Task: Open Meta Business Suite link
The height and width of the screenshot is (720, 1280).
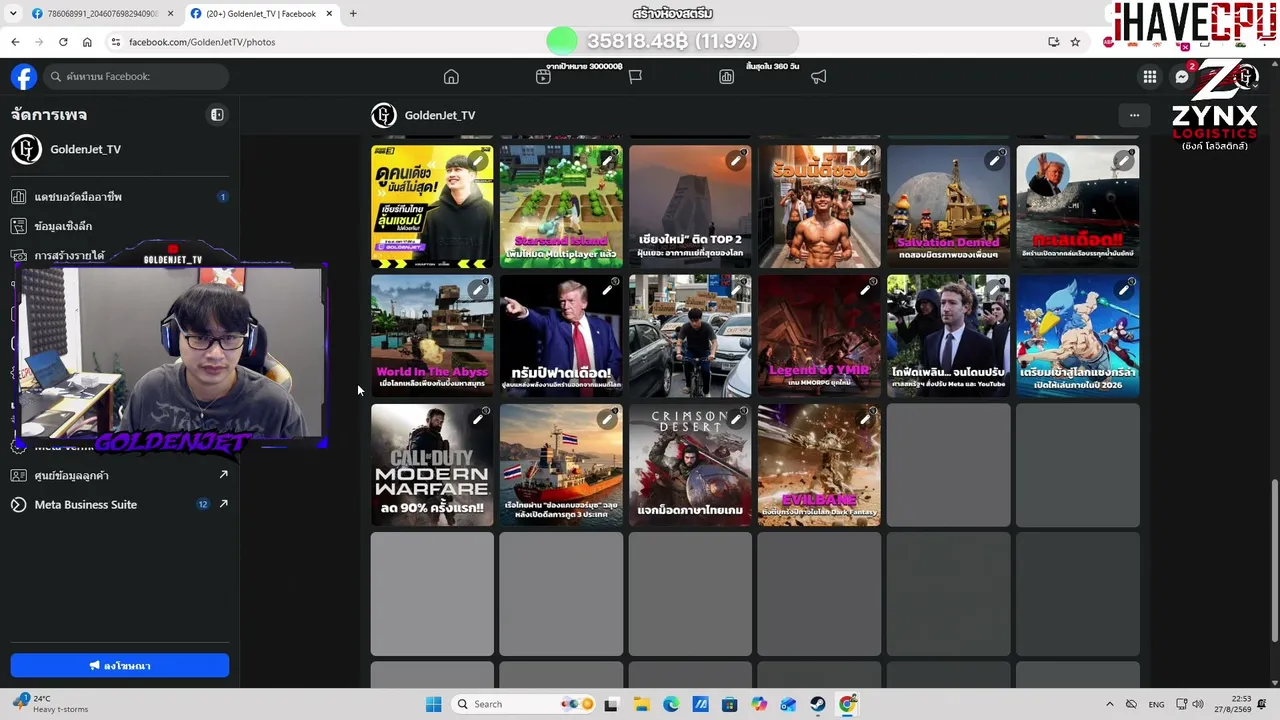Action: click(x=120, y=504)
